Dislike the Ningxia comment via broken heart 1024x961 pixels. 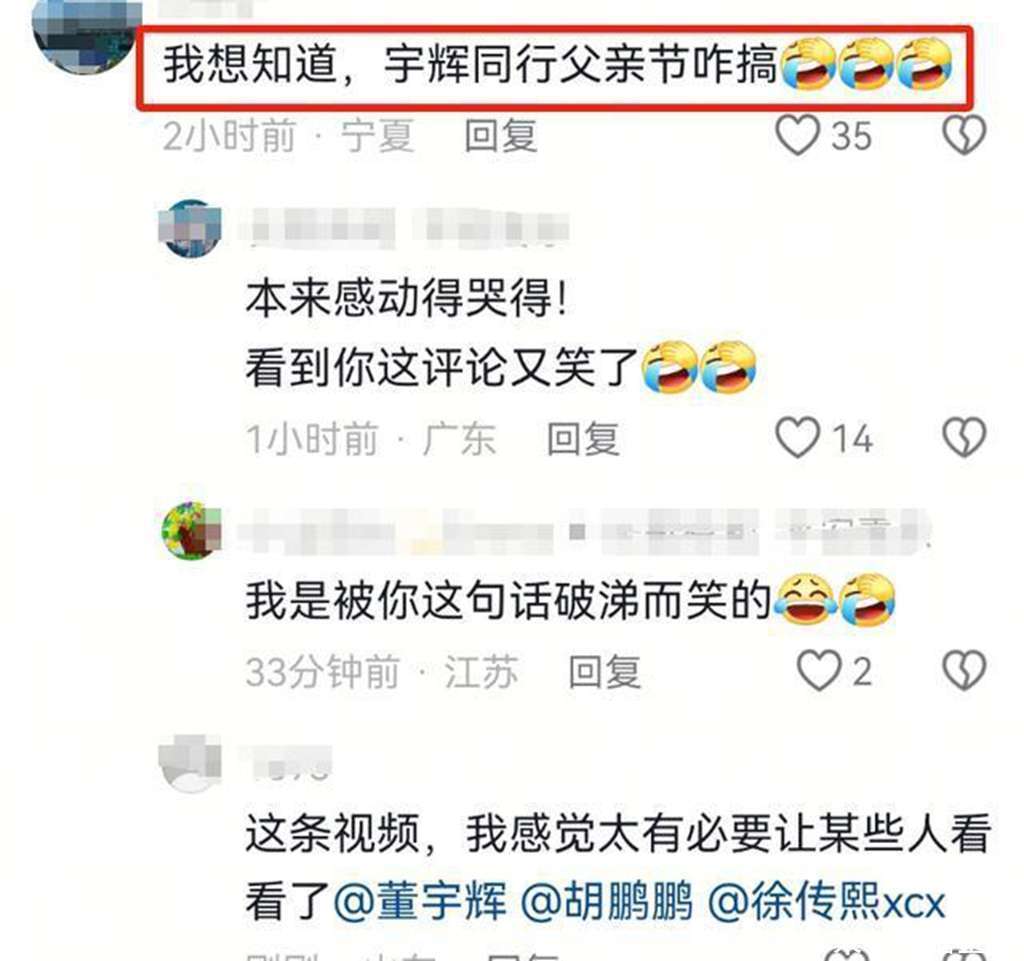click(x=964, y=135)
